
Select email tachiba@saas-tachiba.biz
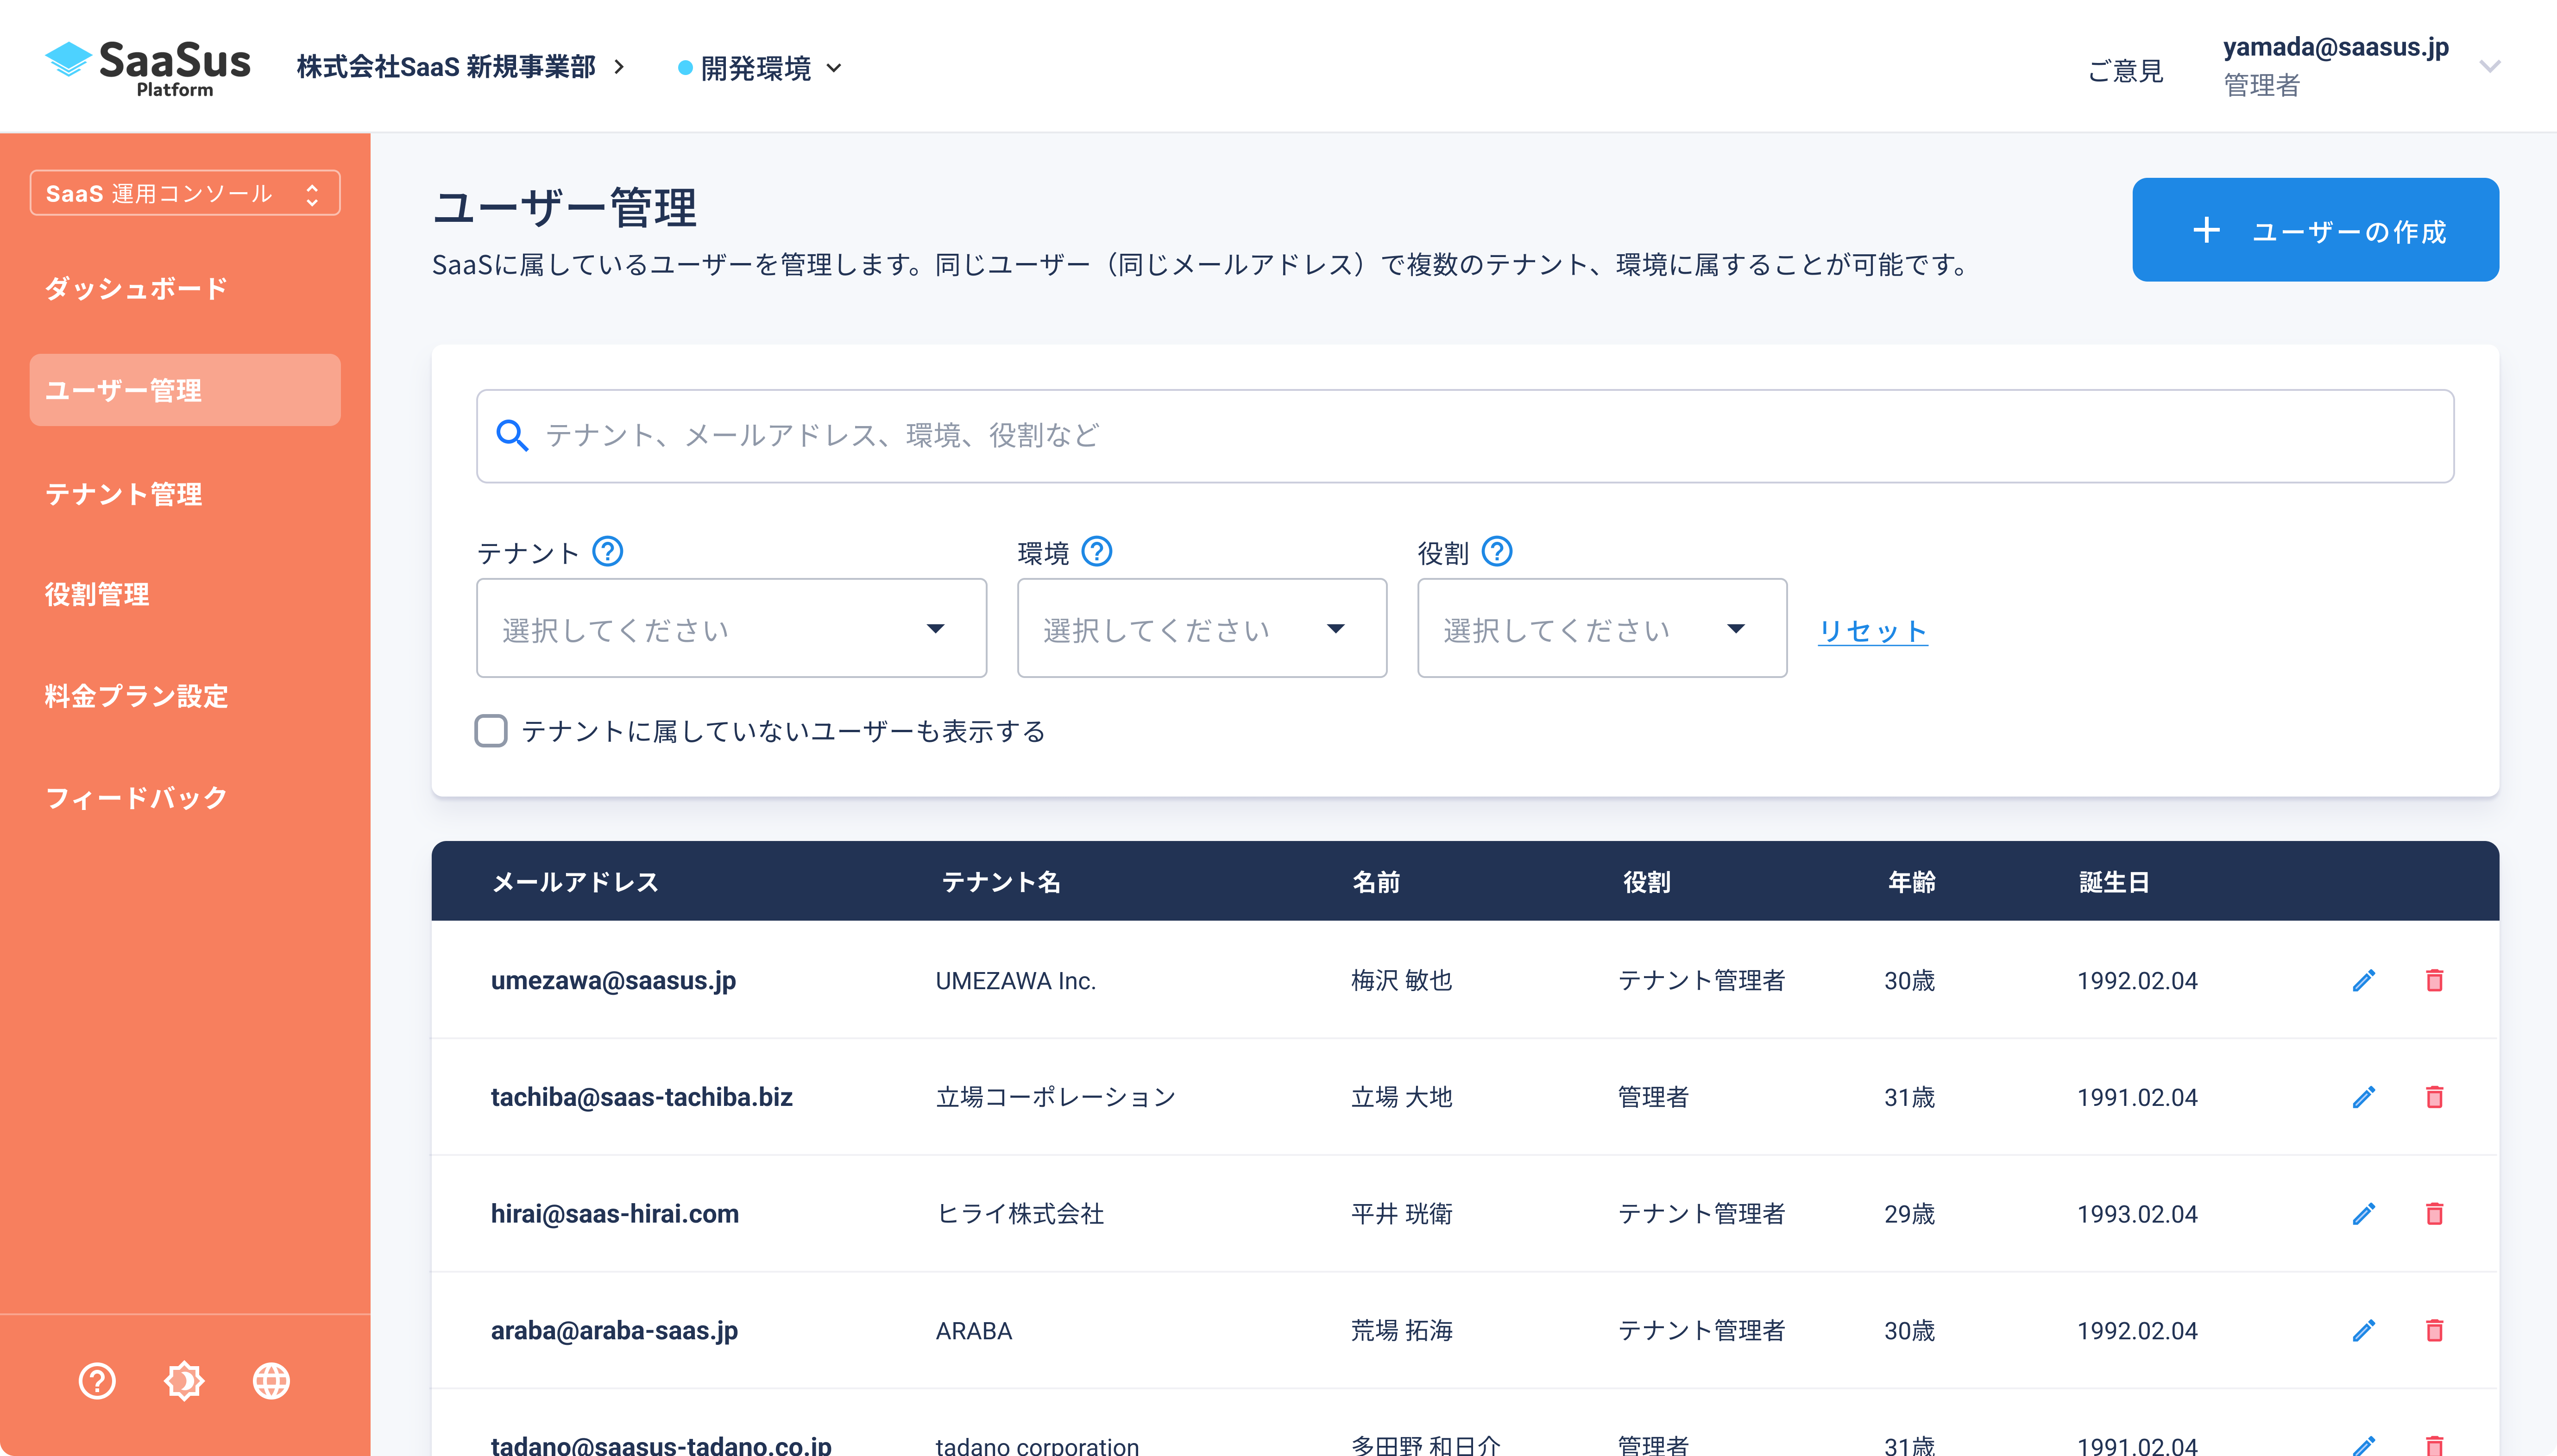[x=641, y=1097]
